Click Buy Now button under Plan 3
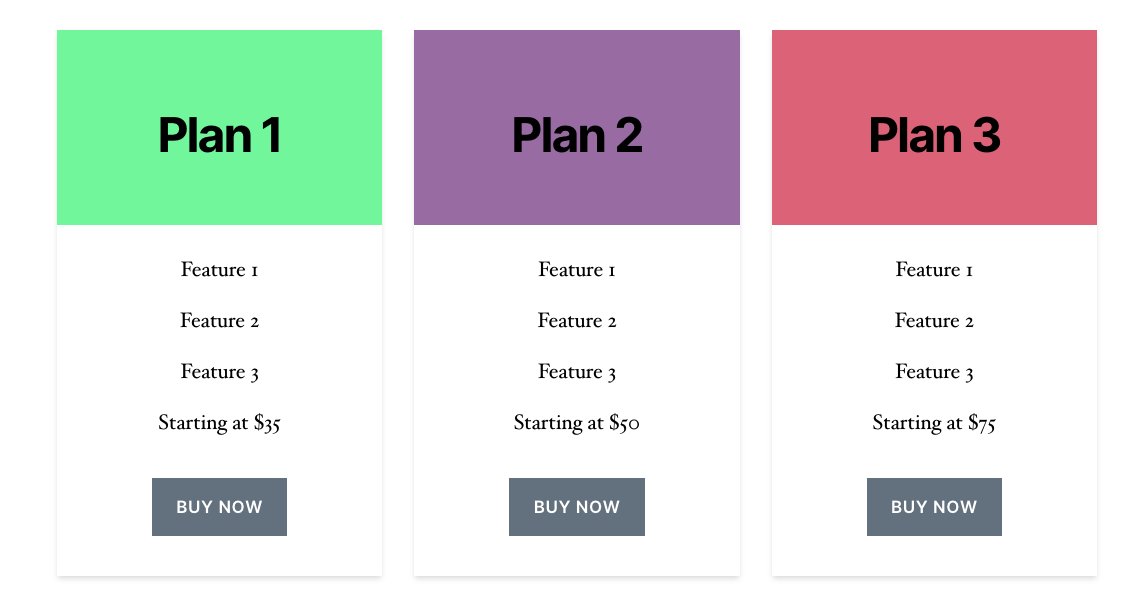Screen dimensions: 1131x595 pos(934,506)
